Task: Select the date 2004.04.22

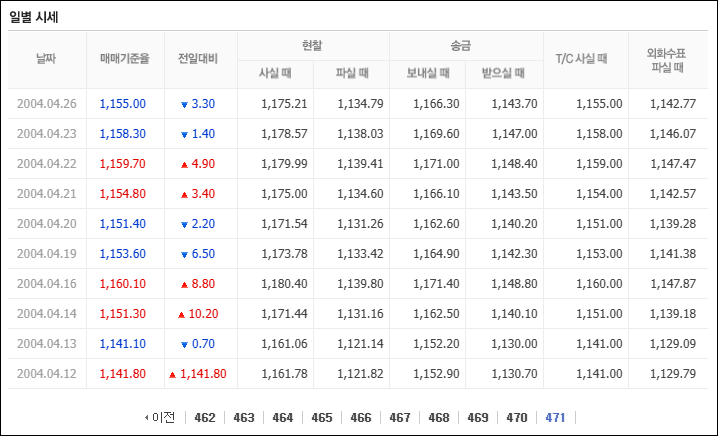Action: coord(47,164)
